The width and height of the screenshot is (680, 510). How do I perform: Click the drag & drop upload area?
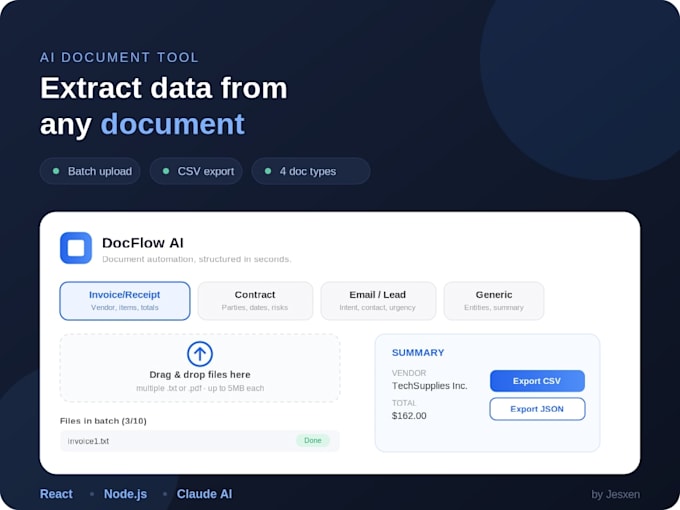(x=200, y=368)
